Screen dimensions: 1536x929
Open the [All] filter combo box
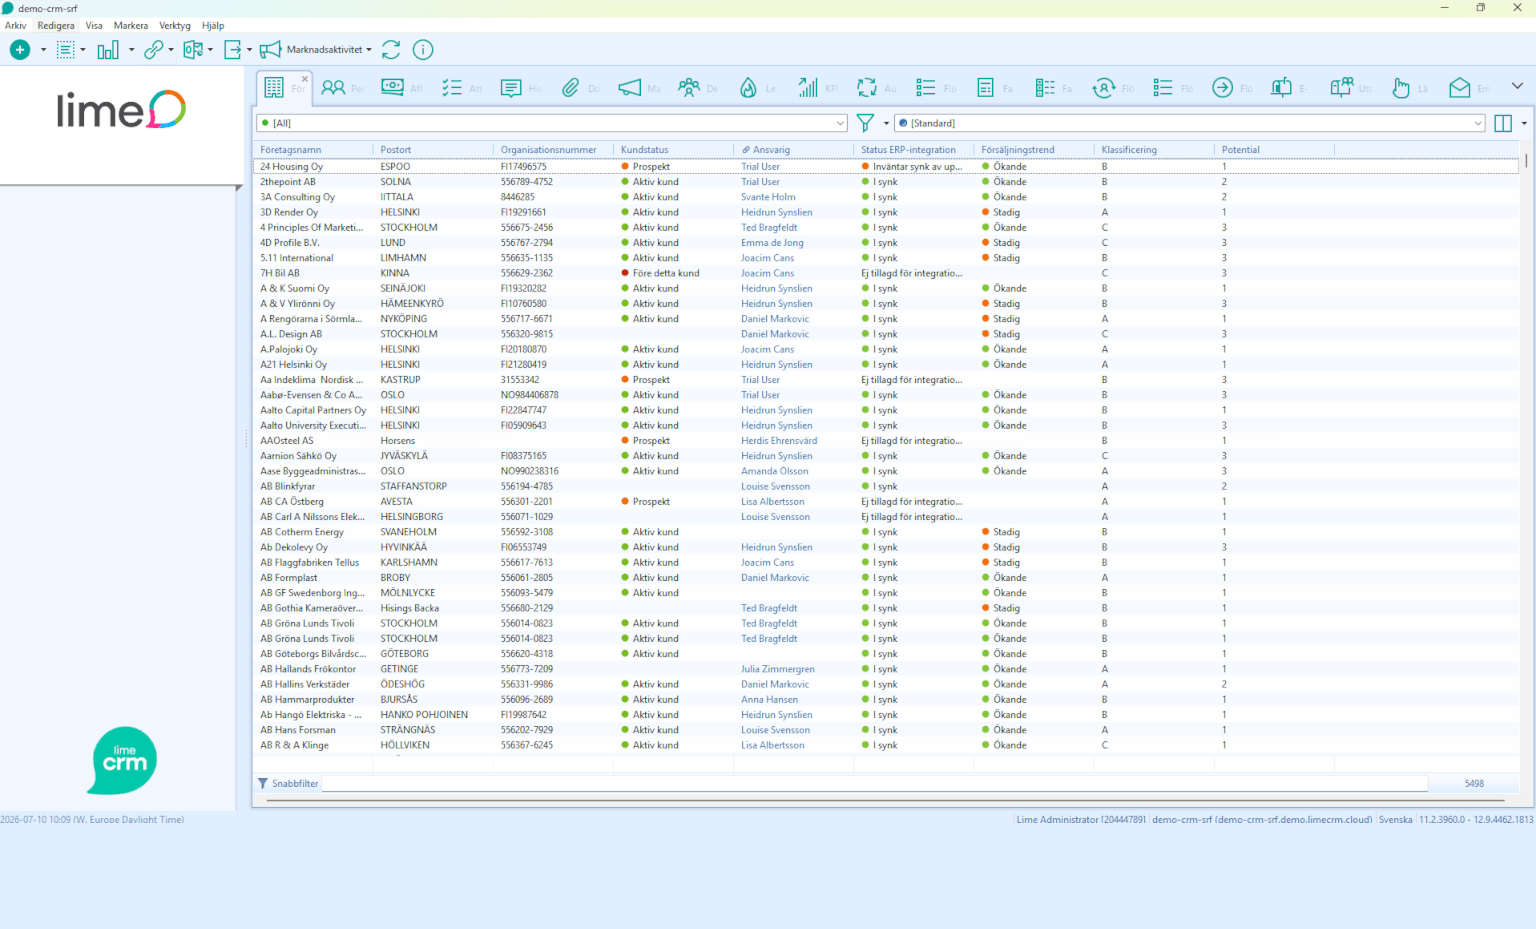[x=552, y=123]
